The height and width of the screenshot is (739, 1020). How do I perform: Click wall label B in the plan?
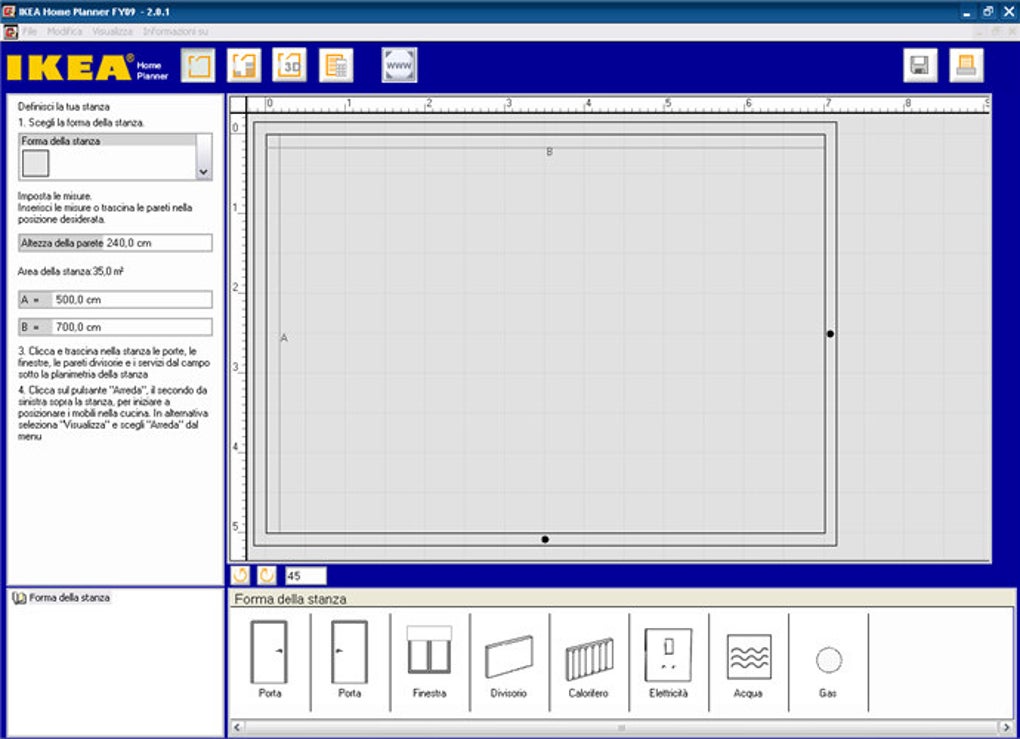550,152
